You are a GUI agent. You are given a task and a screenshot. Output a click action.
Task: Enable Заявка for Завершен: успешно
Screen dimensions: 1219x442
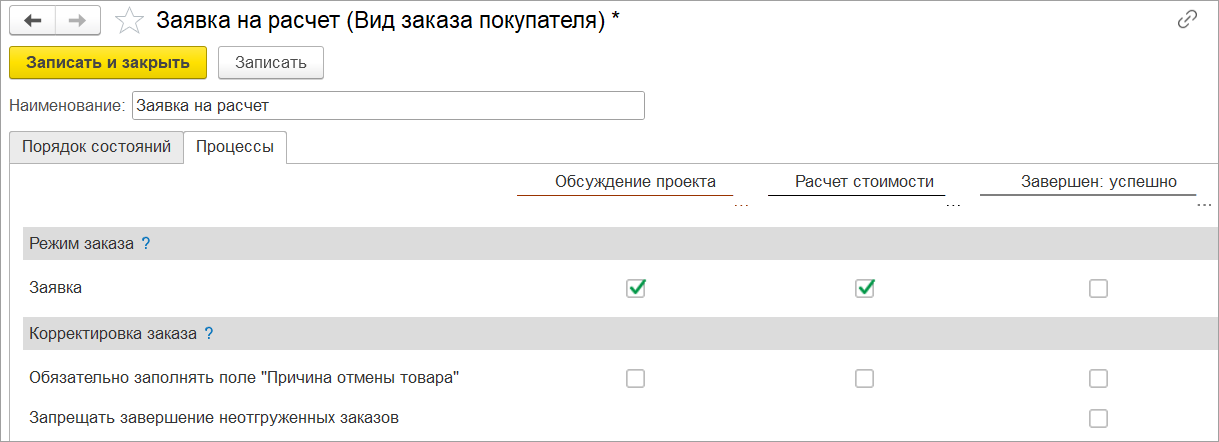pyautogui.click(x=1098, y=288)
